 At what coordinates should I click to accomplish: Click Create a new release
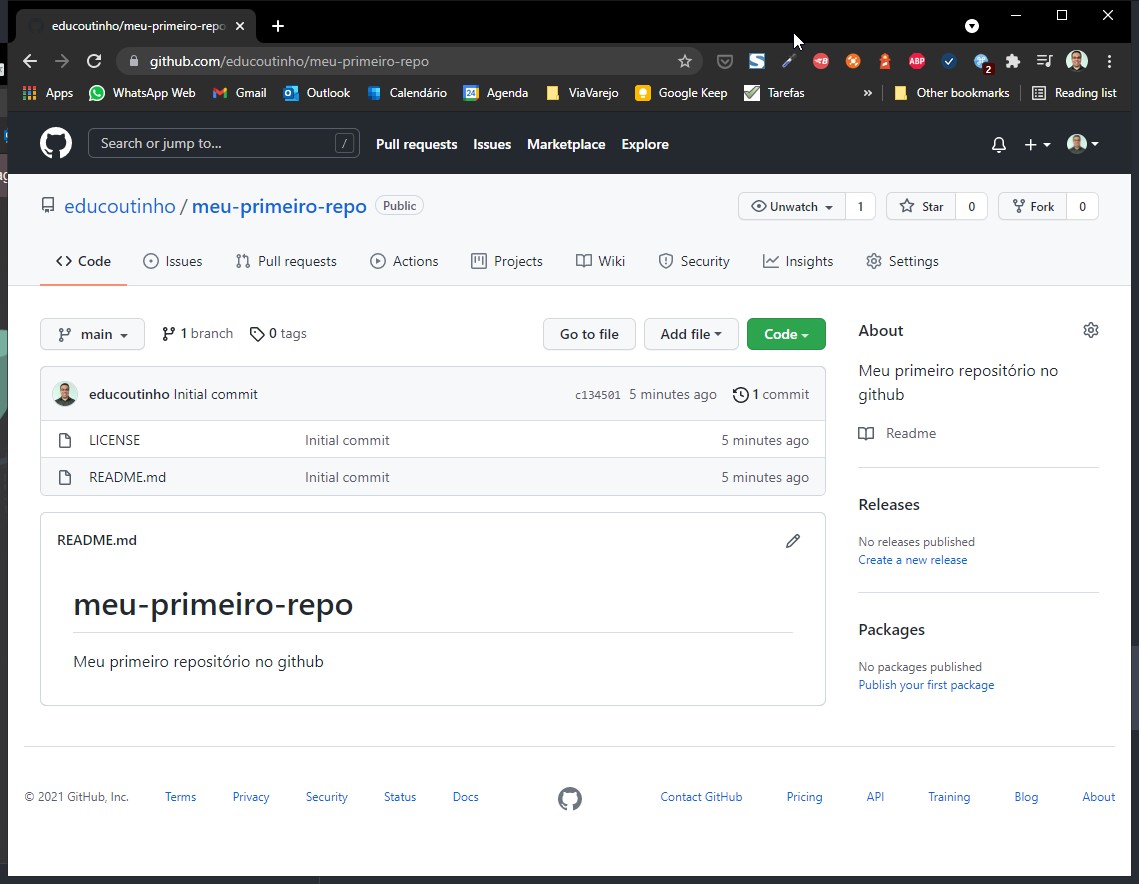(912, 560)
